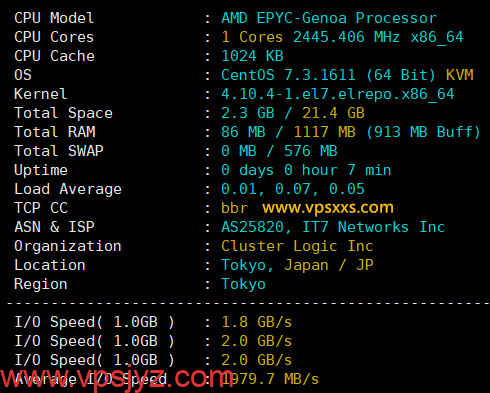
Task: Click the Tokyo, Japan / JP location
Action: point(297,265)
